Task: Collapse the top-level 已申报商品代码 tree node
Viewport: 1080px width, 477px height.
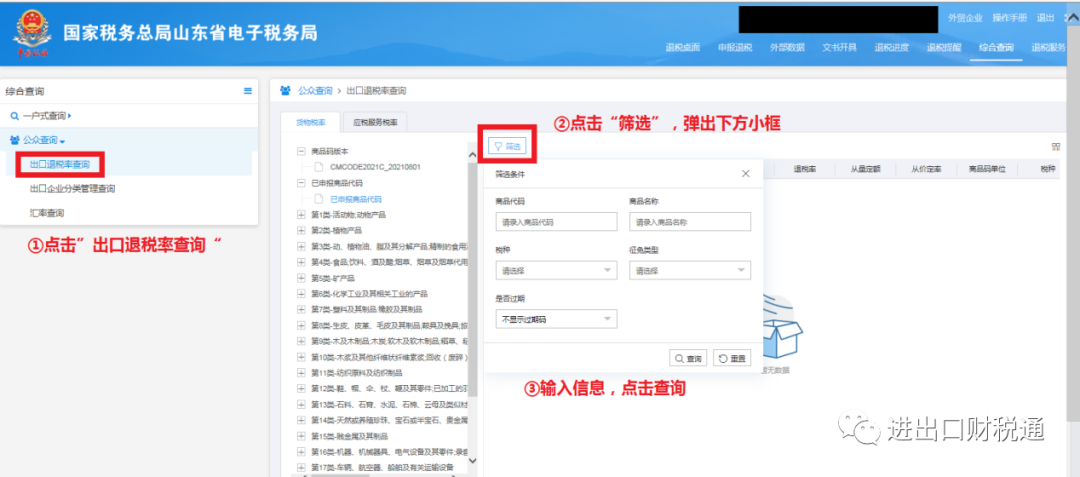Action: click(300, 182)
